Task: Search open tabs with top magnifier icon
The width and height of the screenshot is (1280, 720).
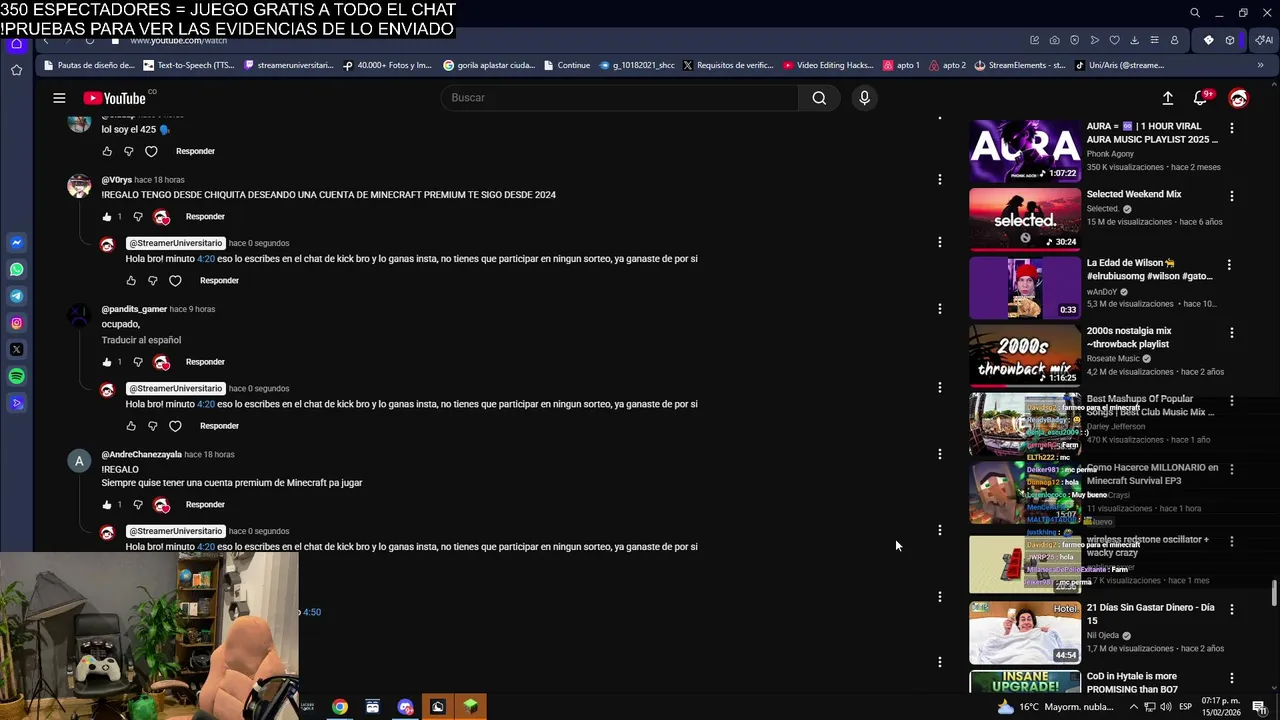Action: [1194, 13]
